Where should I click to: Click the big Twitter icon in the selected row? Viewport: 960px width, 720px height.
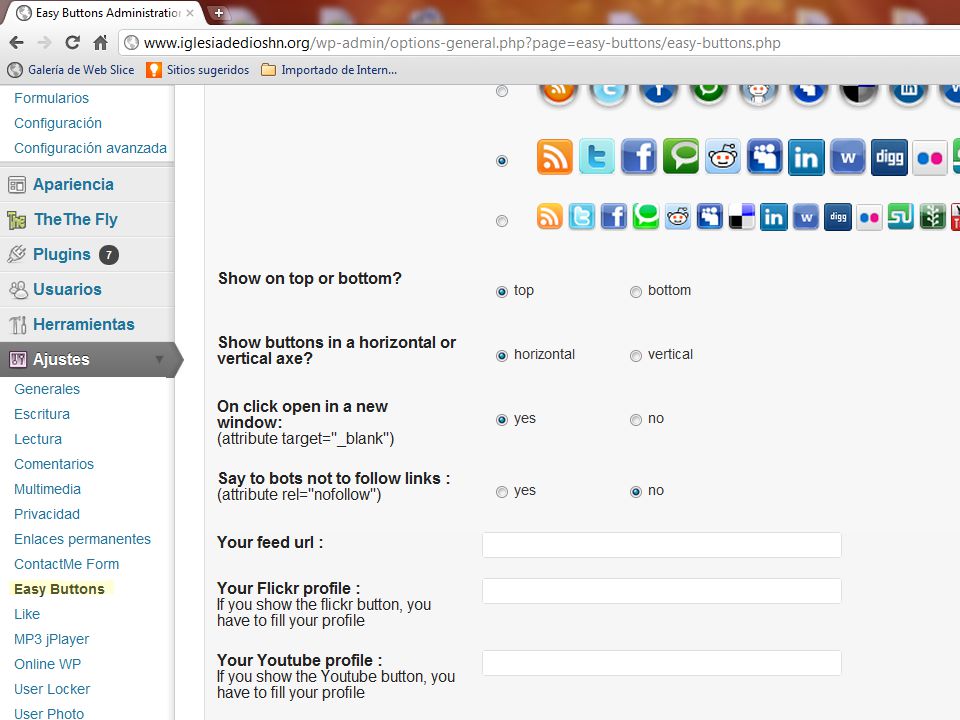point(596,157)
